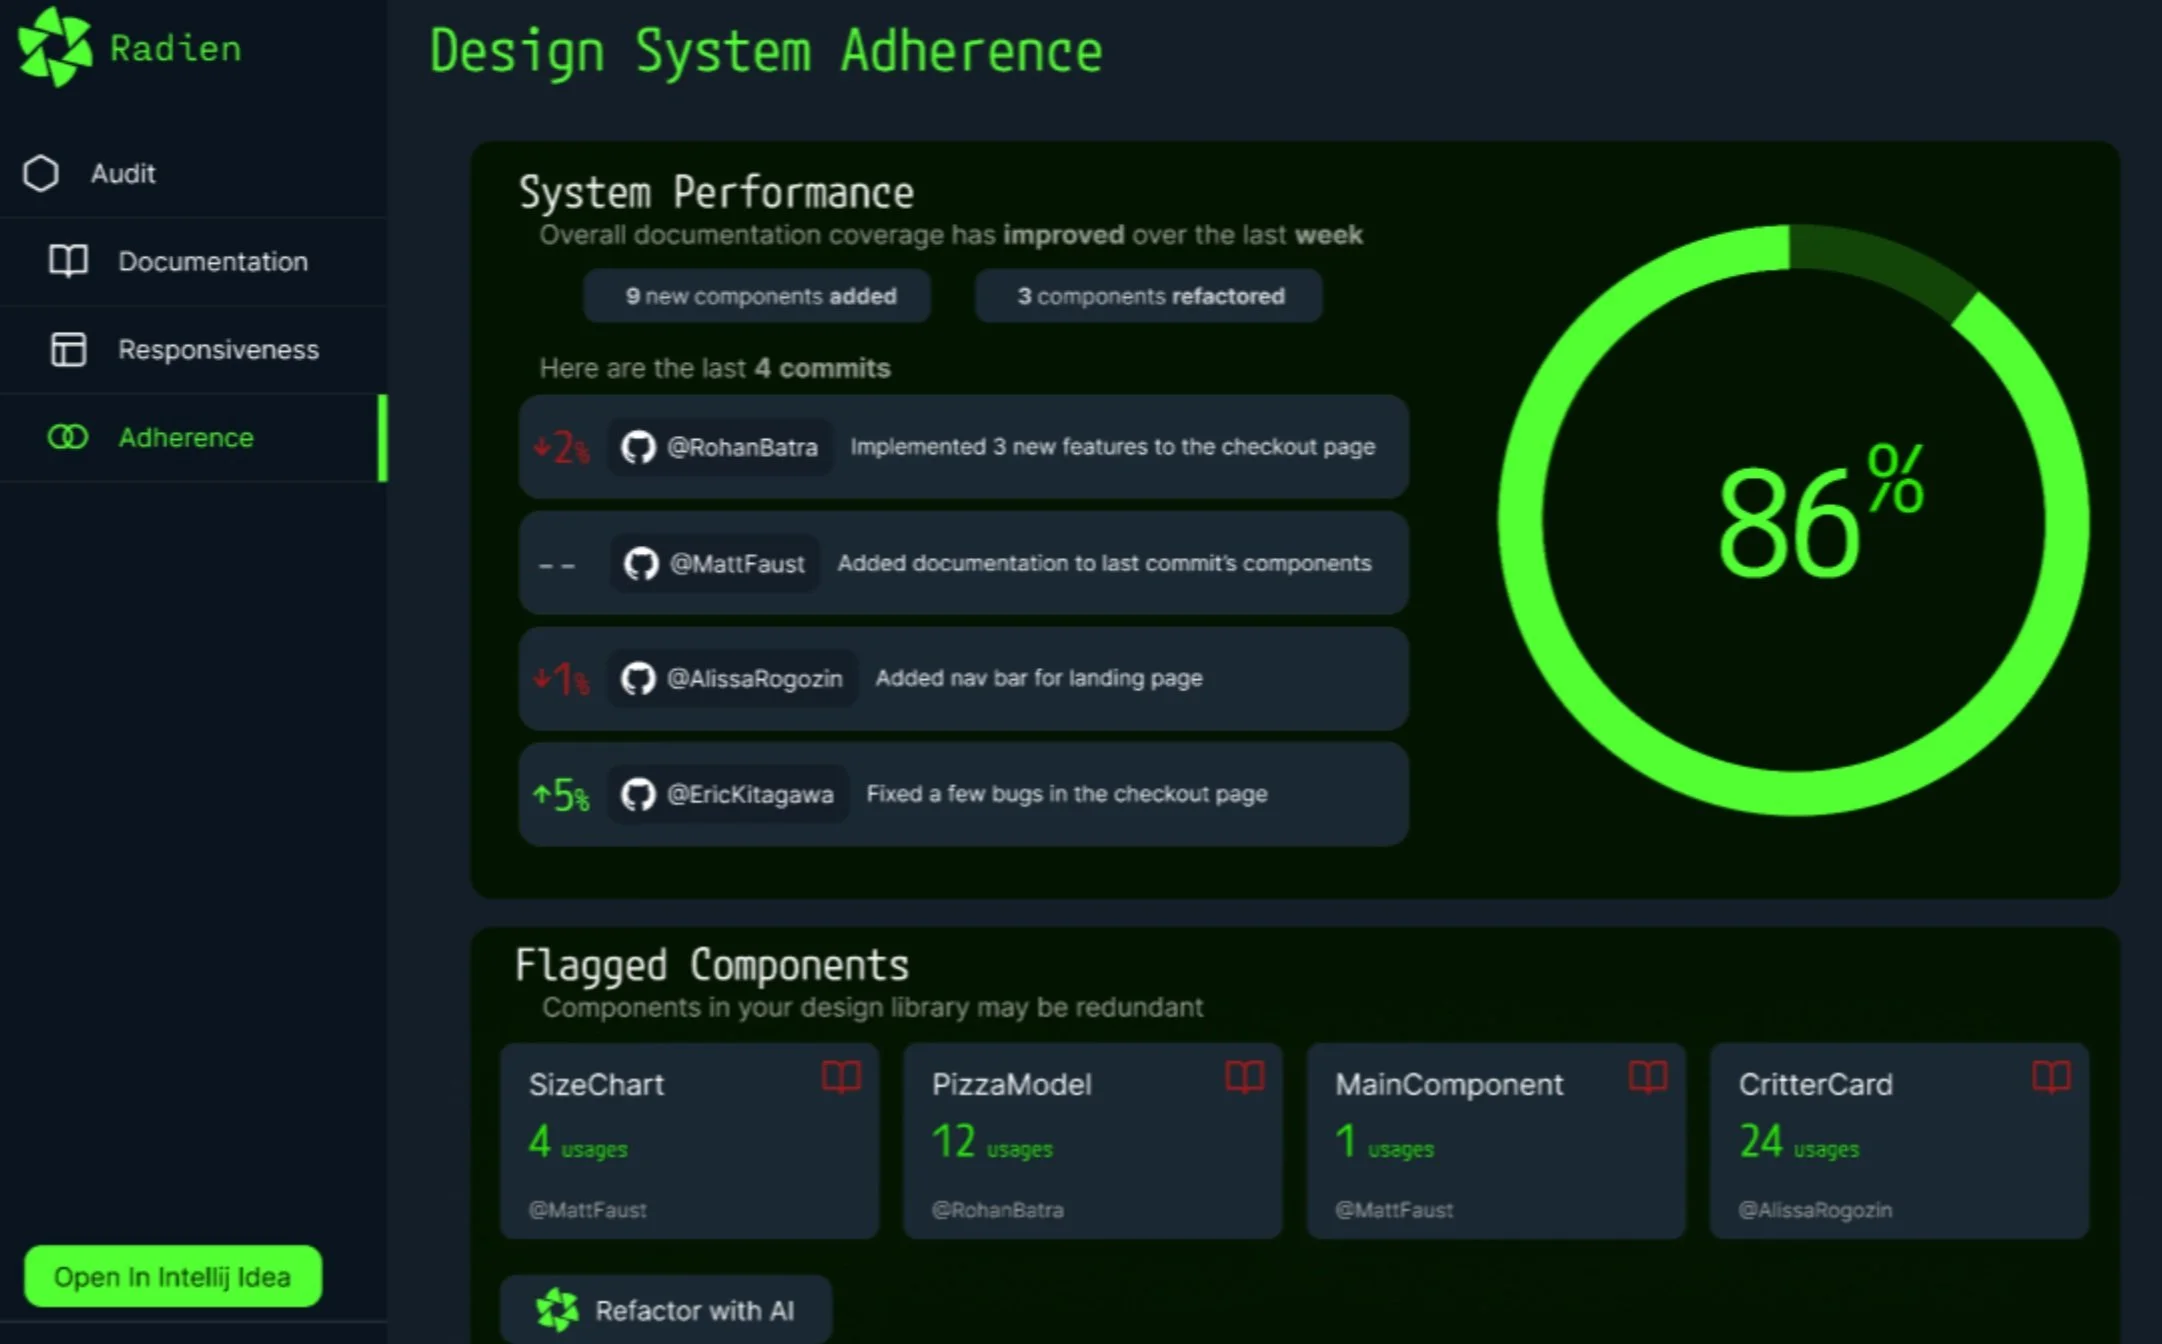Switch to the Responsiveness section
The height and width of the screenshot is (1344, 2162).
[x=218, y=349]
